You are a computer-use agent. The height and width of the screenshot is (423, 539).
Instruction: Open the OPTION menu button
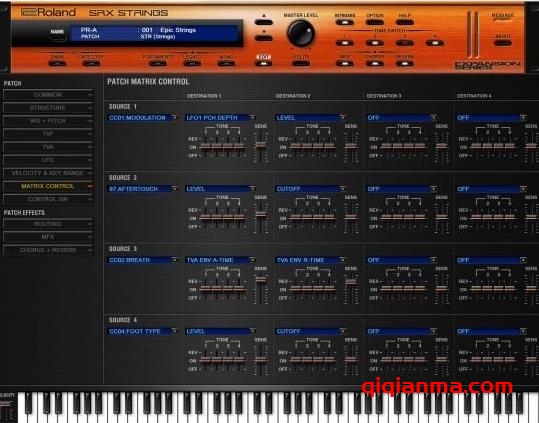click(374, 22)
